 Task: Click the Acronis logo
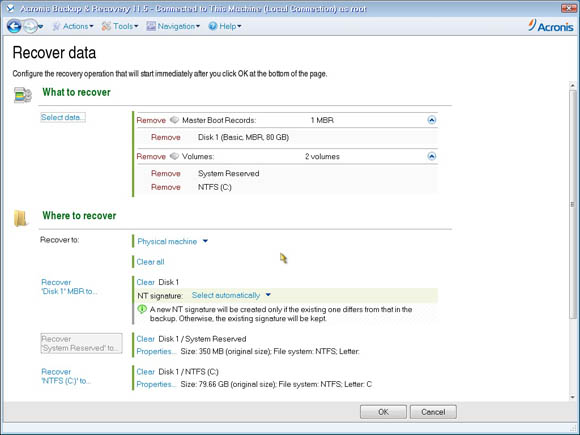pos(551,26)
